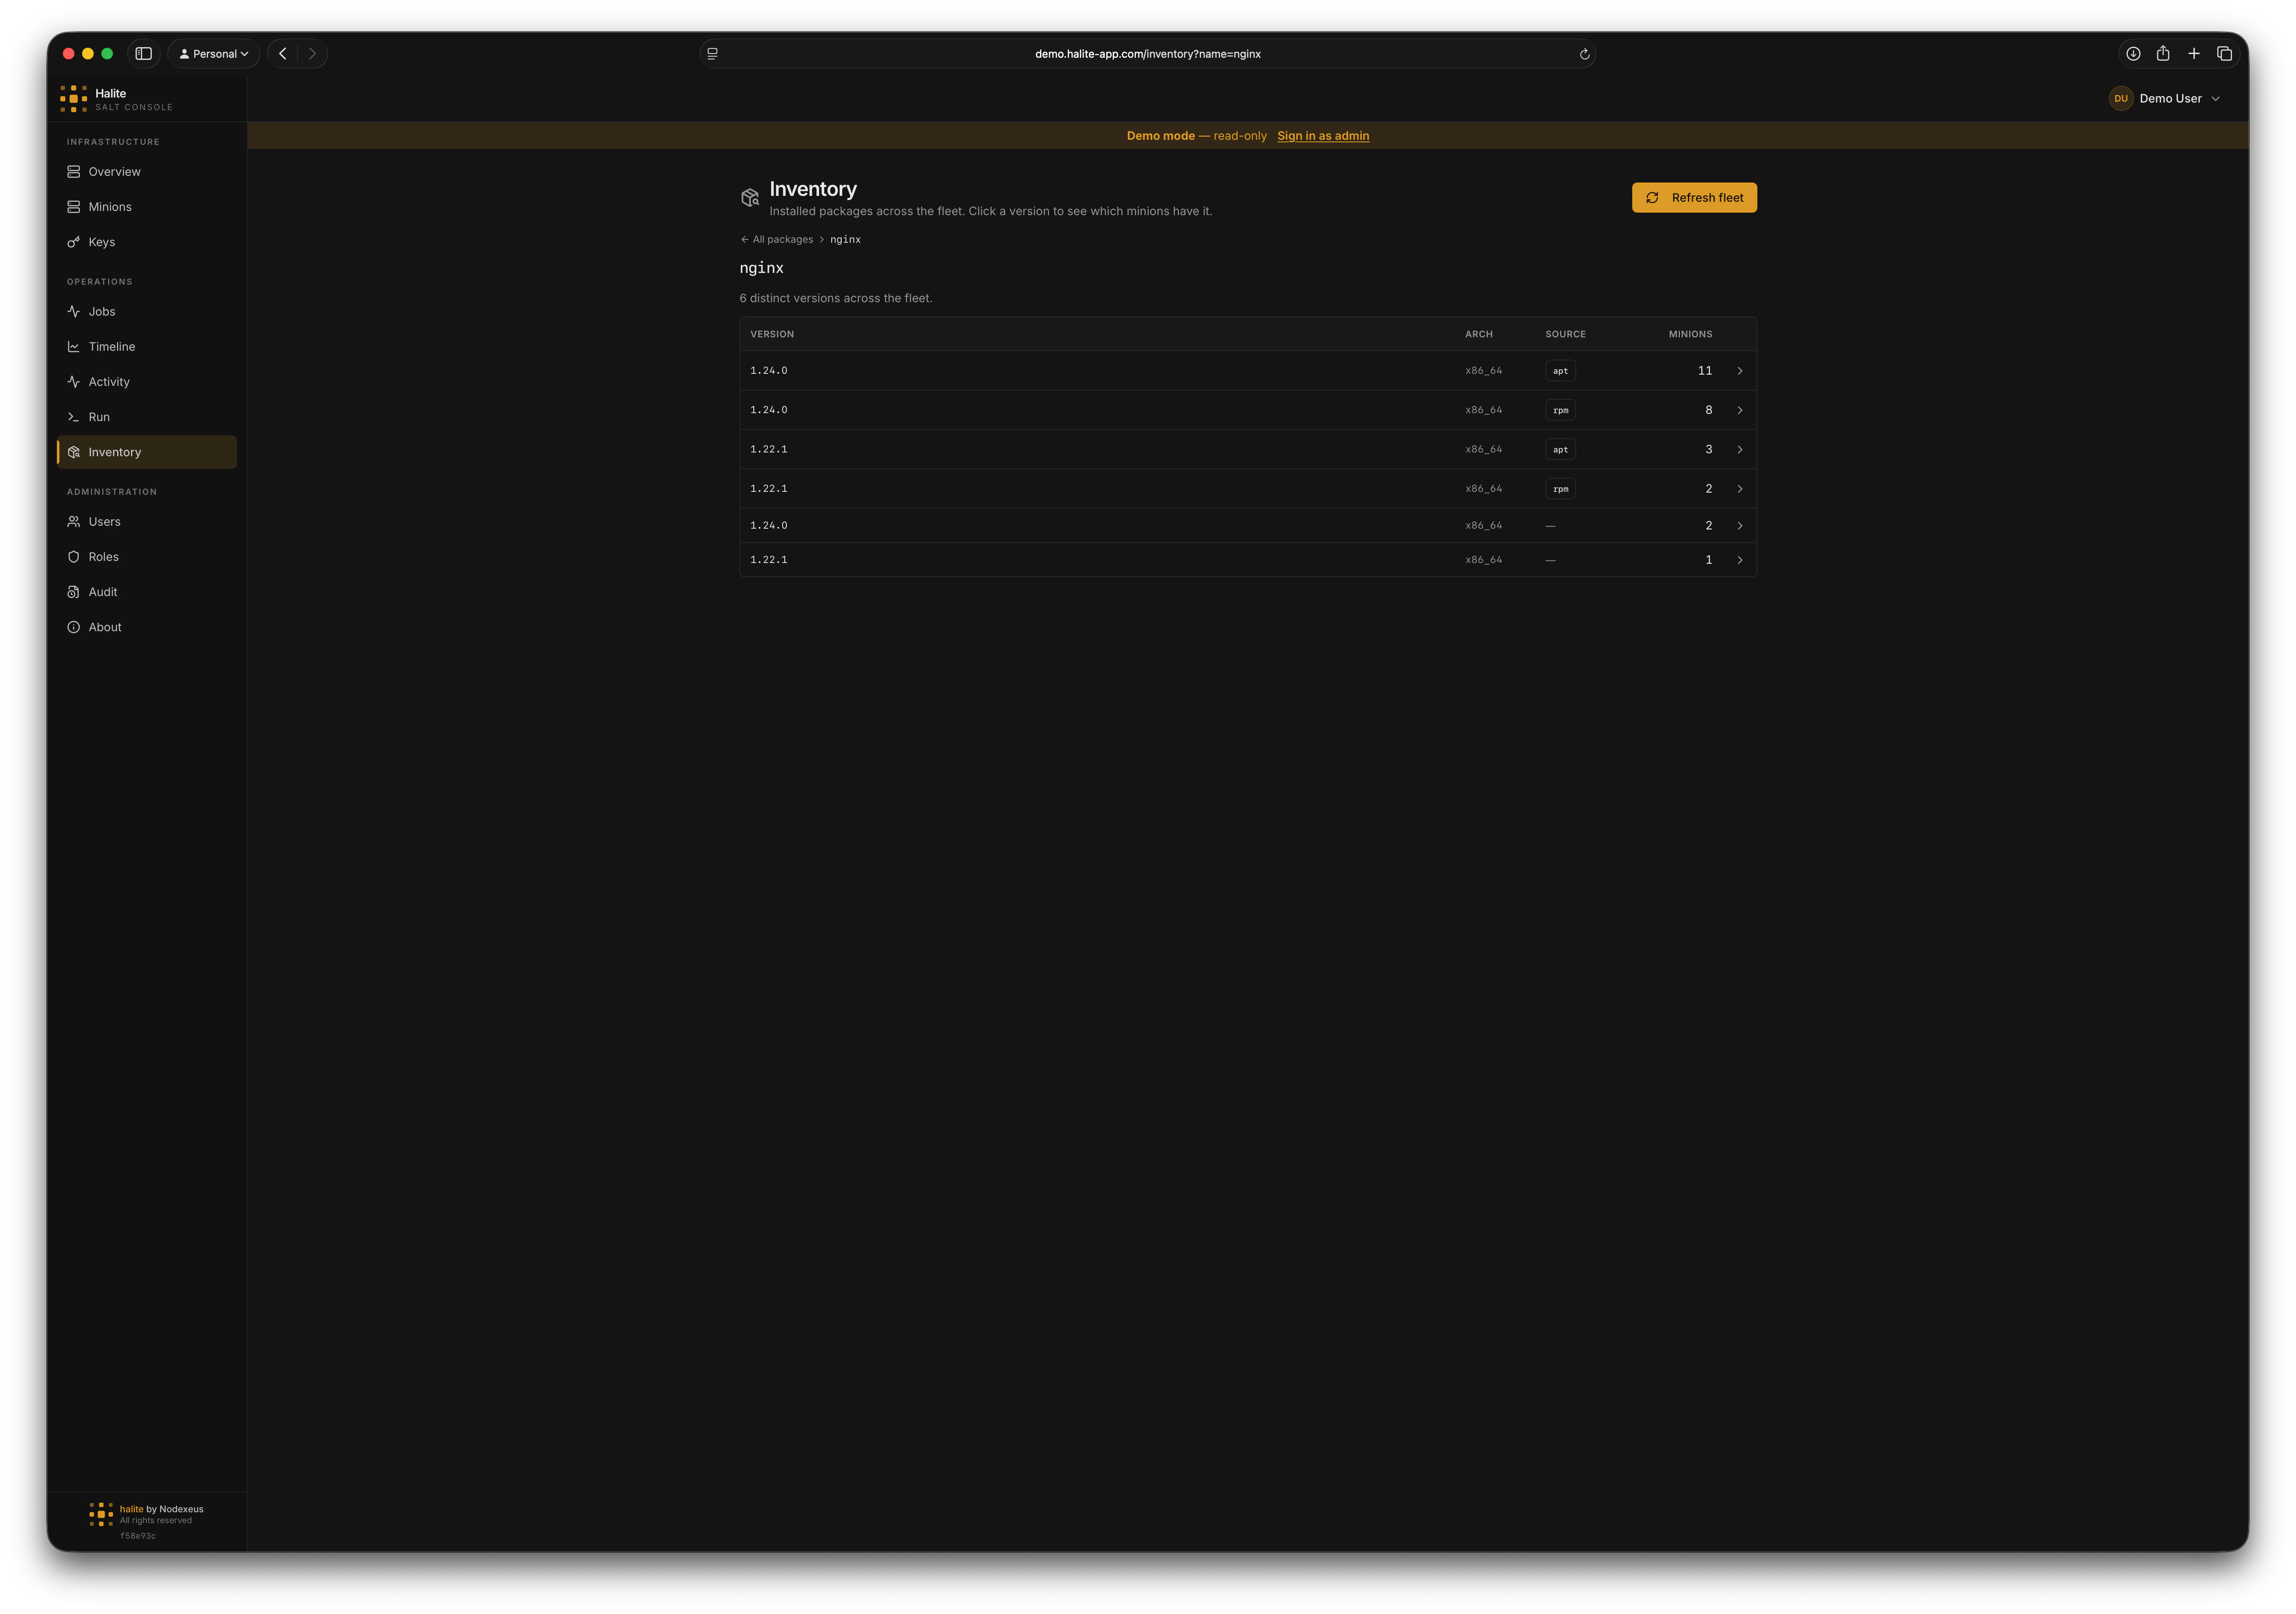Expand the 1.24.0 apt row with 11 minions
The height and width of the screenshot is (1614, 2296).
click(1248, 371)
